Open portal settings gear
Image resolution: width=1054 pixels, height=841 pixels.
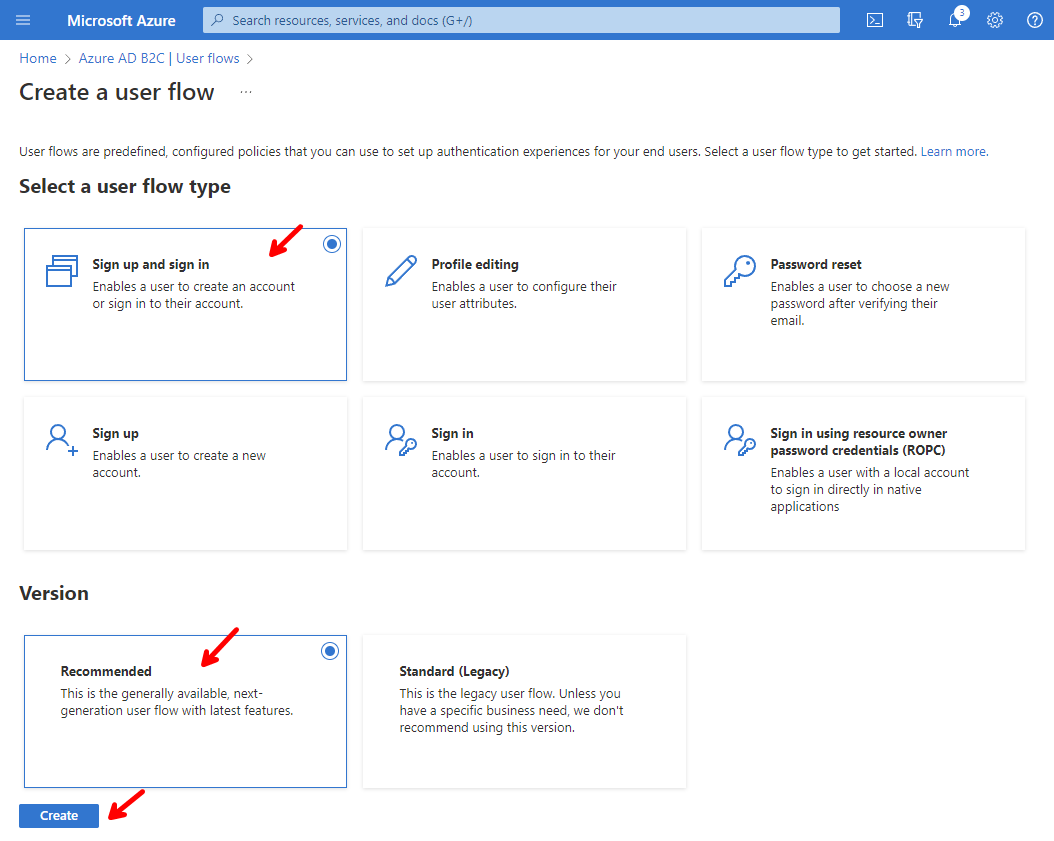click(995, 20)
